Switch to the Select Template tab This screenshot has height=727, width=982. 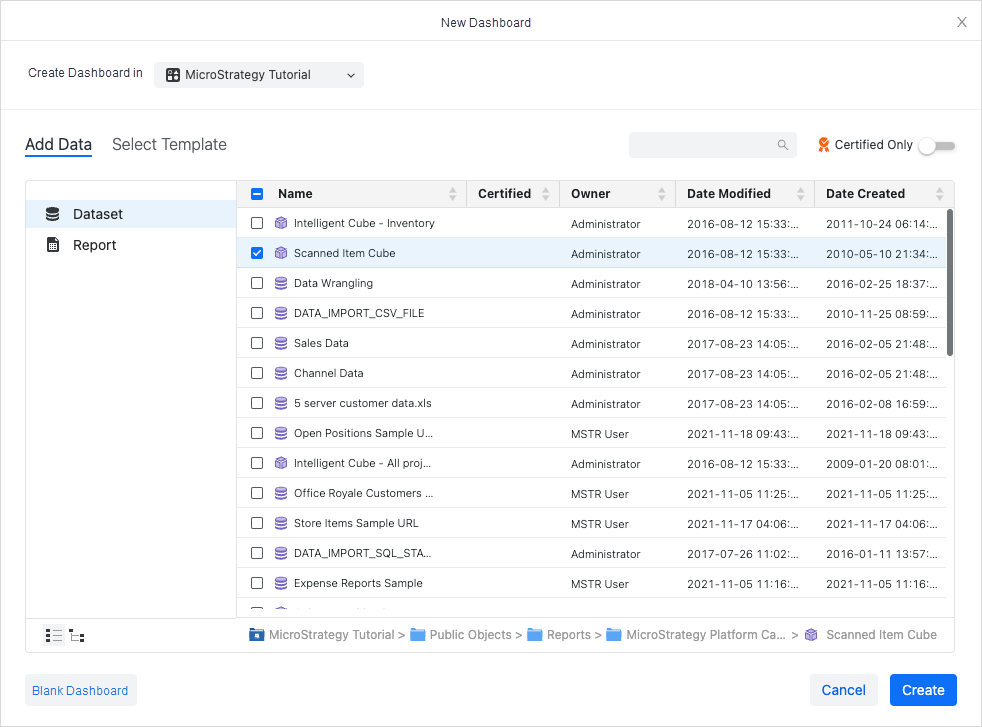(169, 145)
